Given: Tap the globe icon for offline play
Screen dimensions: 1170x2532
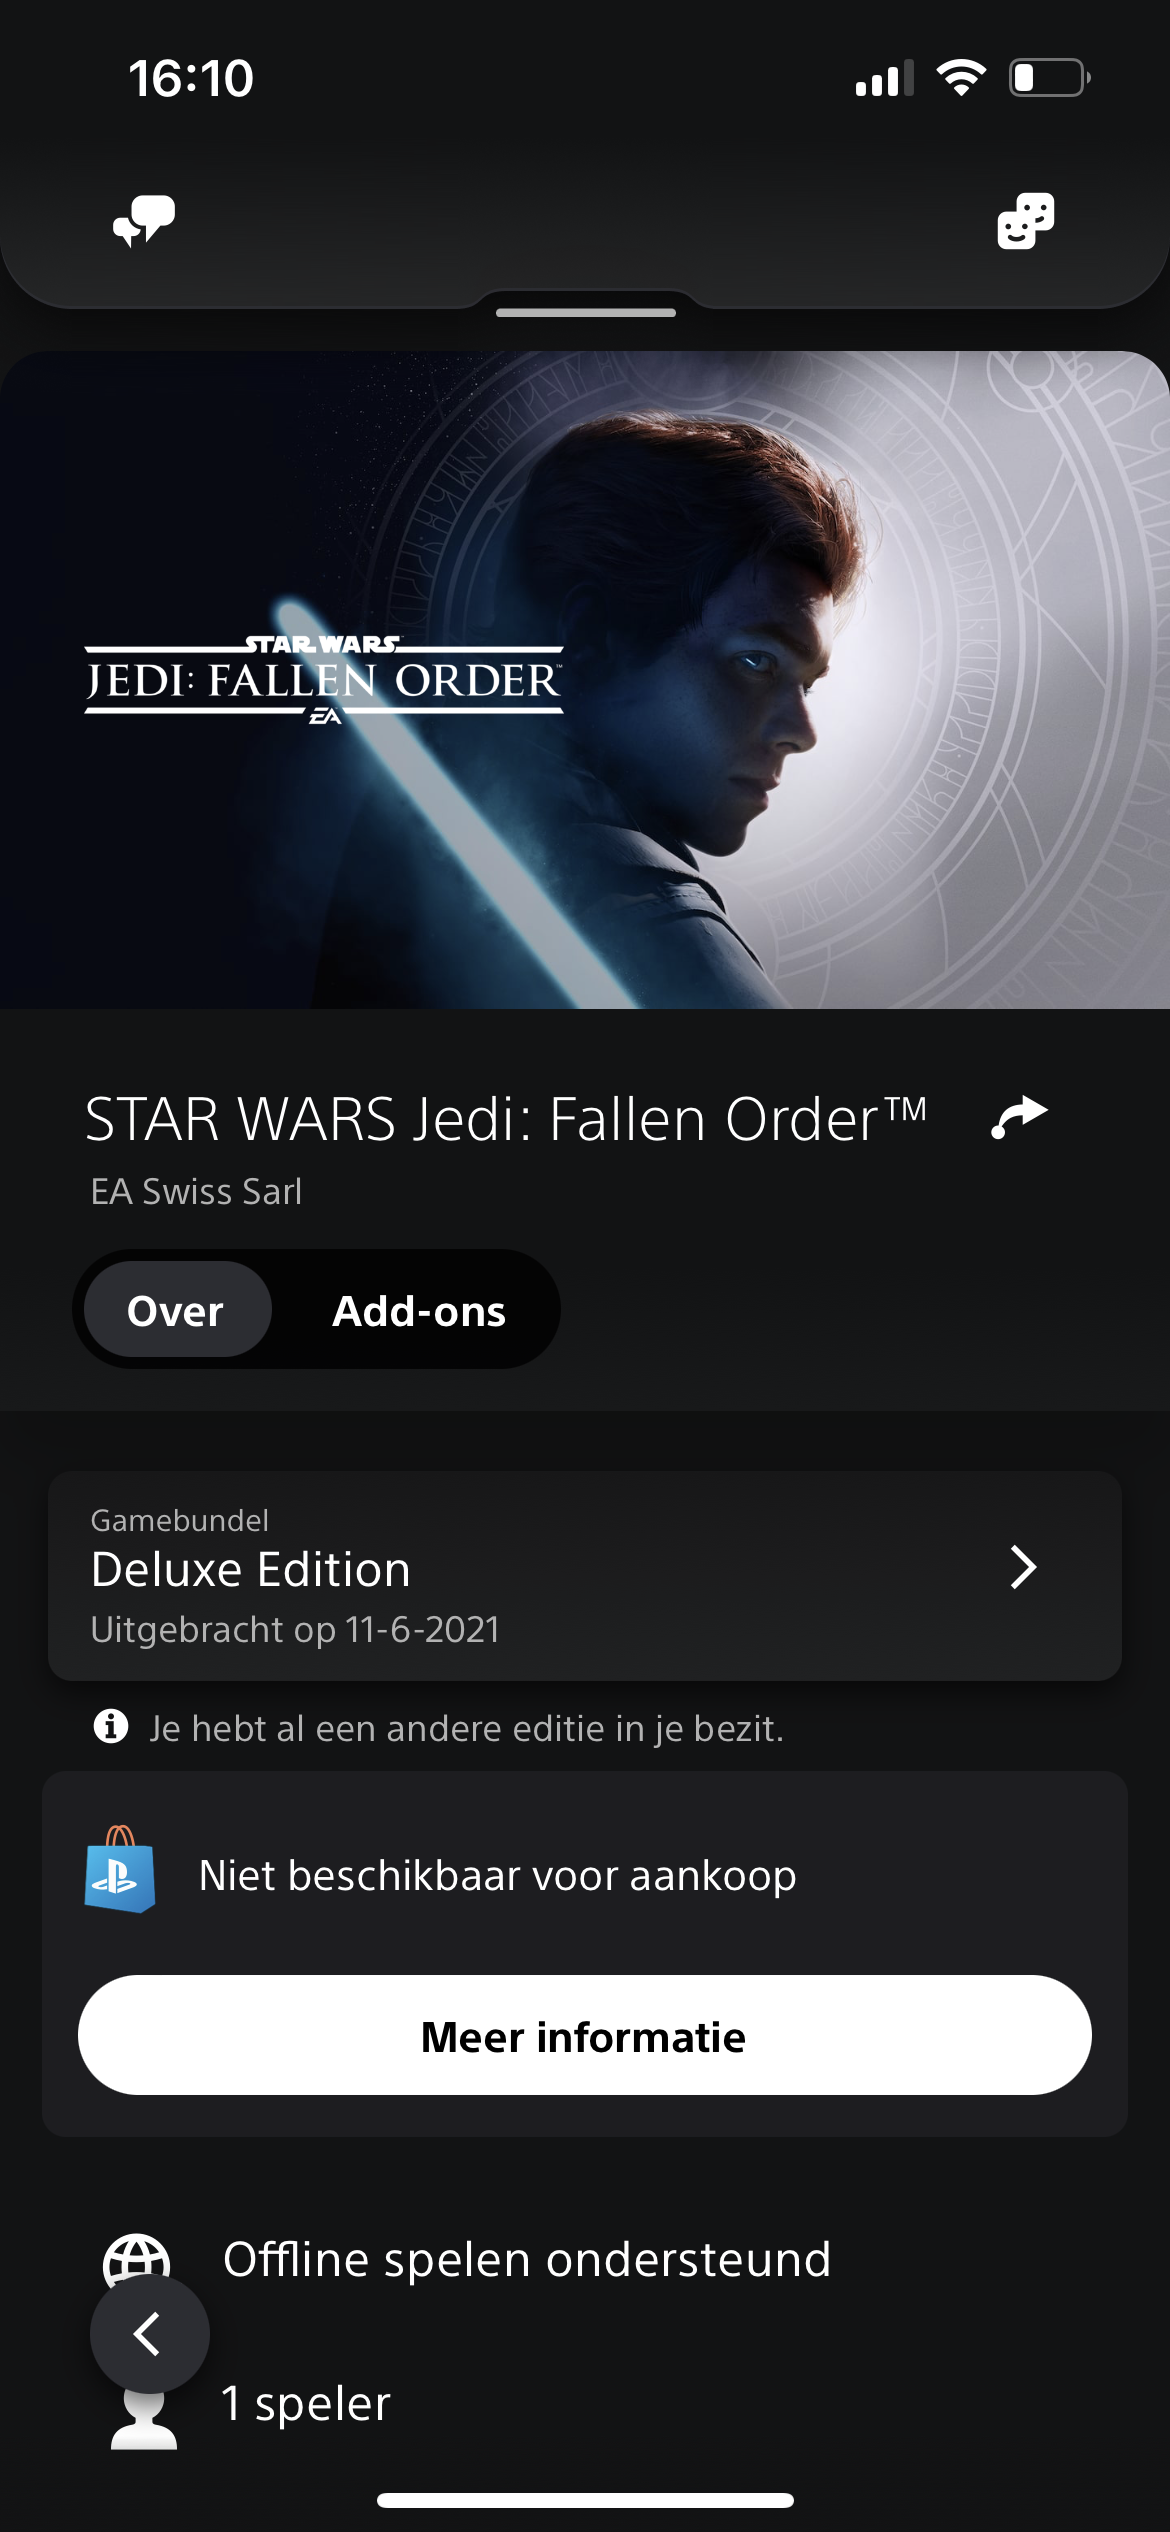Looking at the screenshot, I should 137,2258.
